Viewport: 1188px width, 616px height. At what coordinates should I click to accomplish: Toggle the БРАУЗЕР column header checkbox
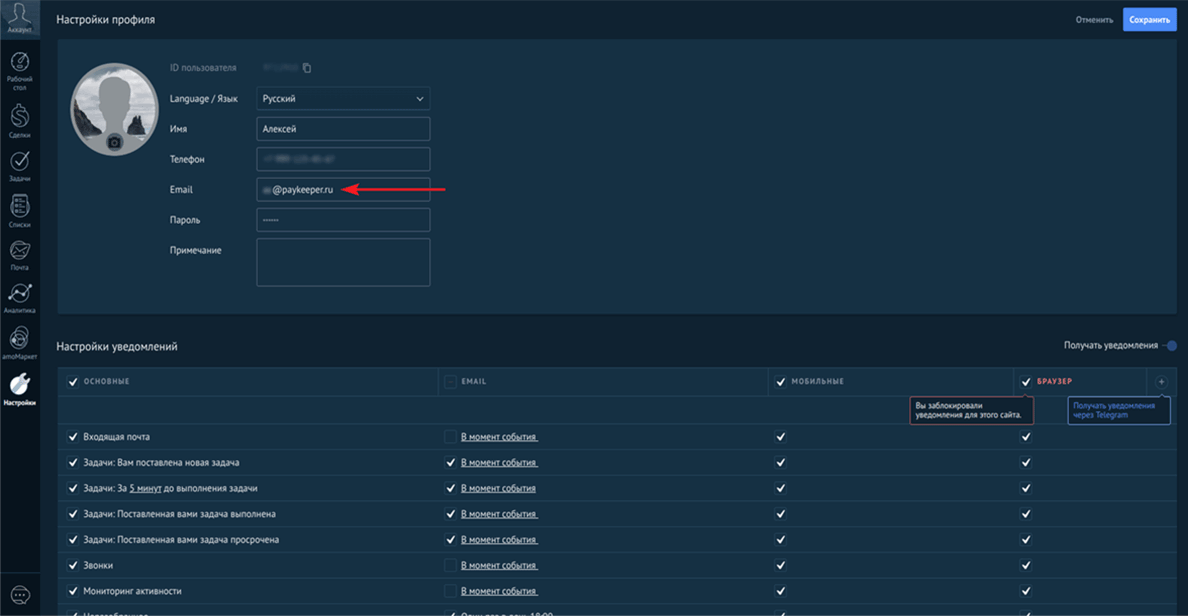1025,382
